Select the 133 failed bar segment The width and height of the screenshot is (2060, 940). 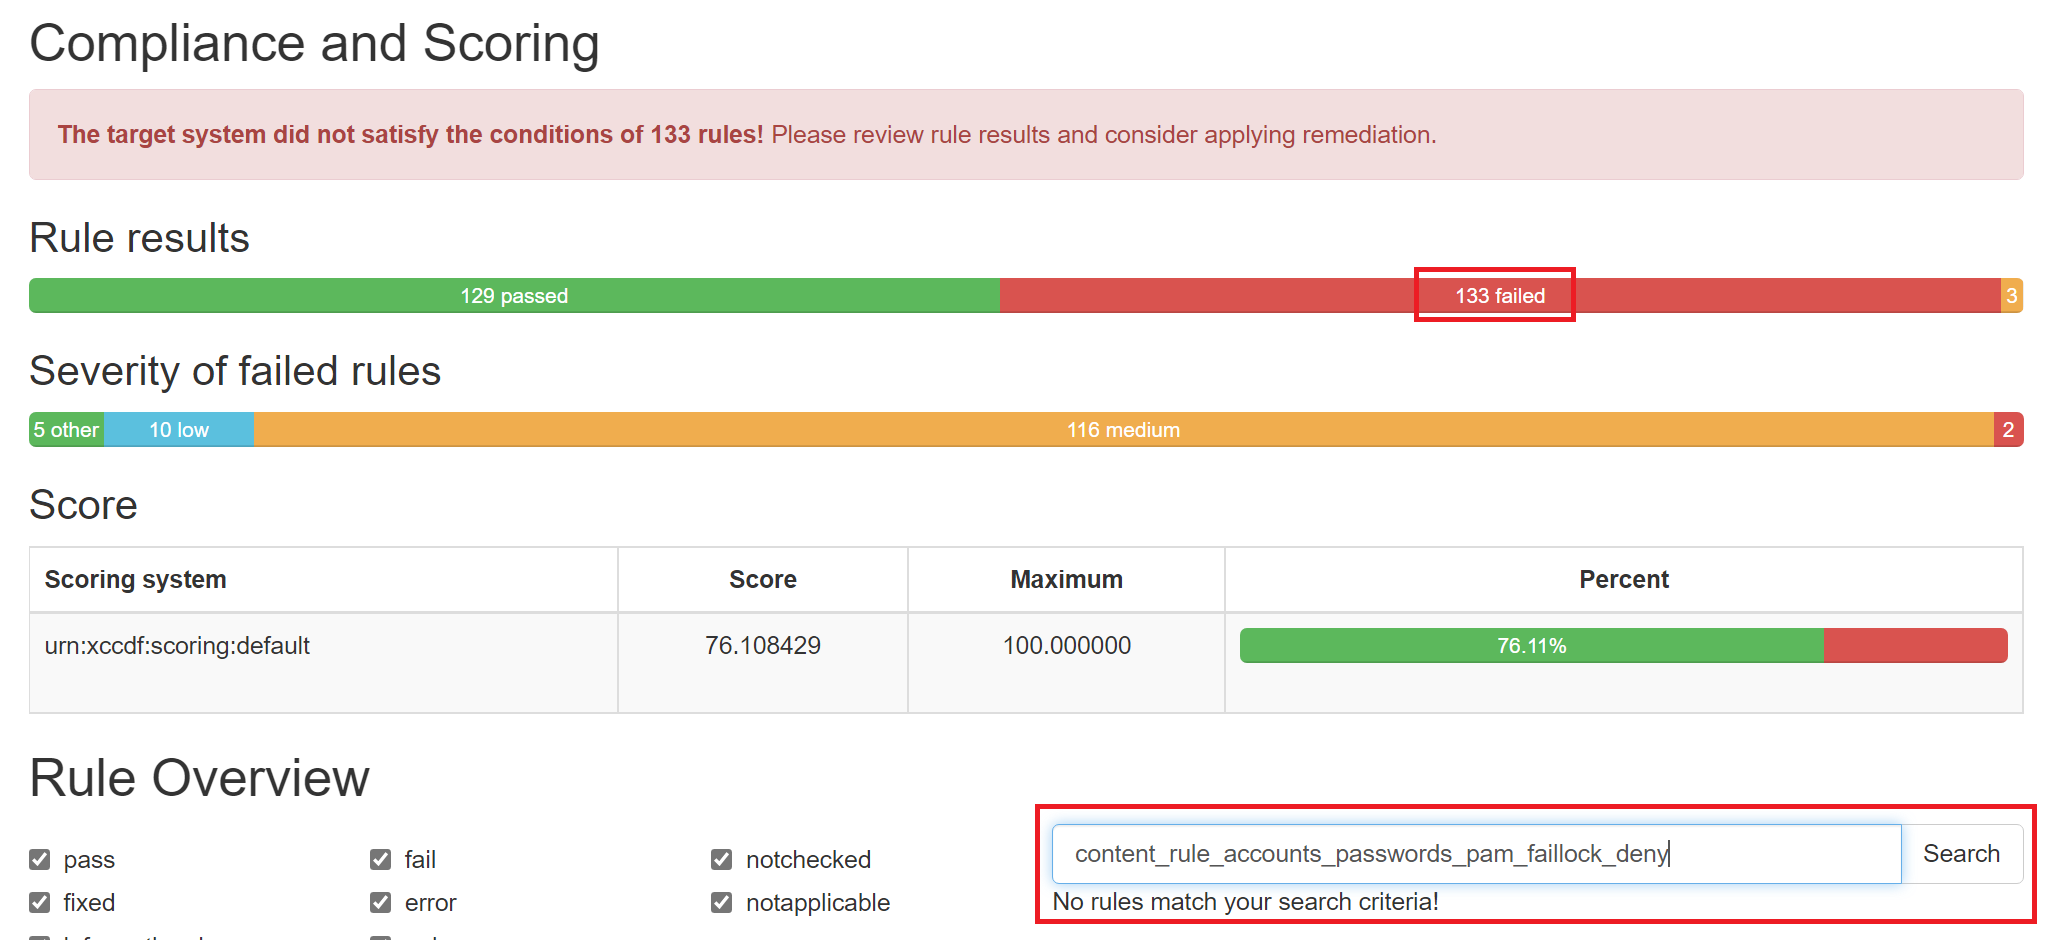coord(1494,295)
